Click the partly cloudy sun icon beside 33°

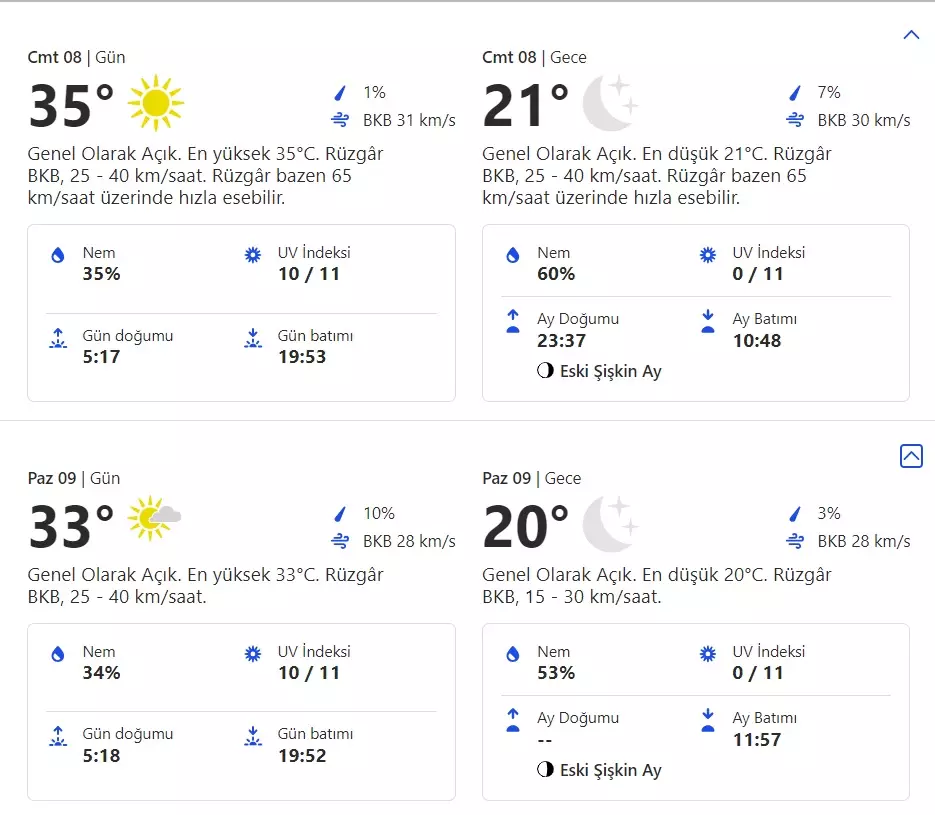tap(155, 518)
